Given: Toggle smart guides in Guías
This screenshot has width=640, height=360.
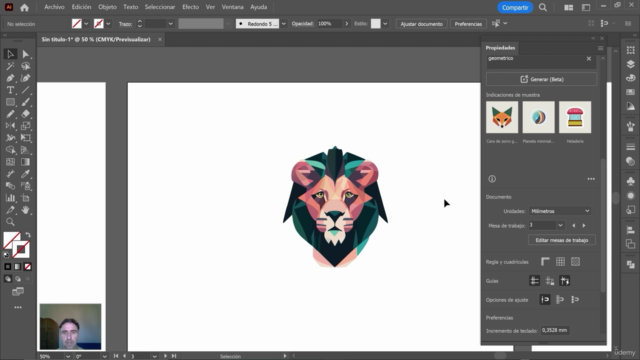Looking at the screenshot, I should coord(565,280).
